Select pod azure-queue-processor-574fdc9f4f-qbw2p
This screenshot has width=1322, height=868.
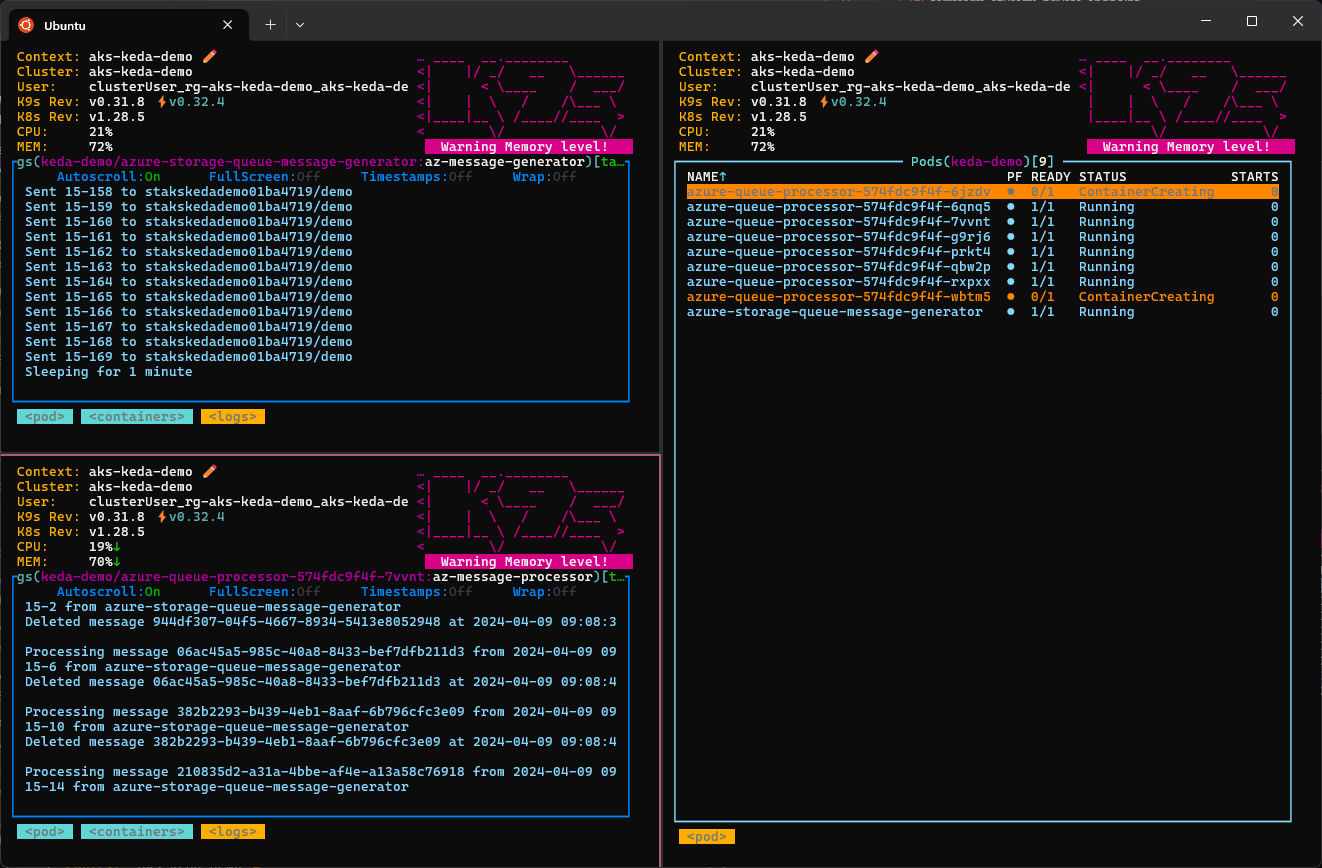(x=983, y=267)
